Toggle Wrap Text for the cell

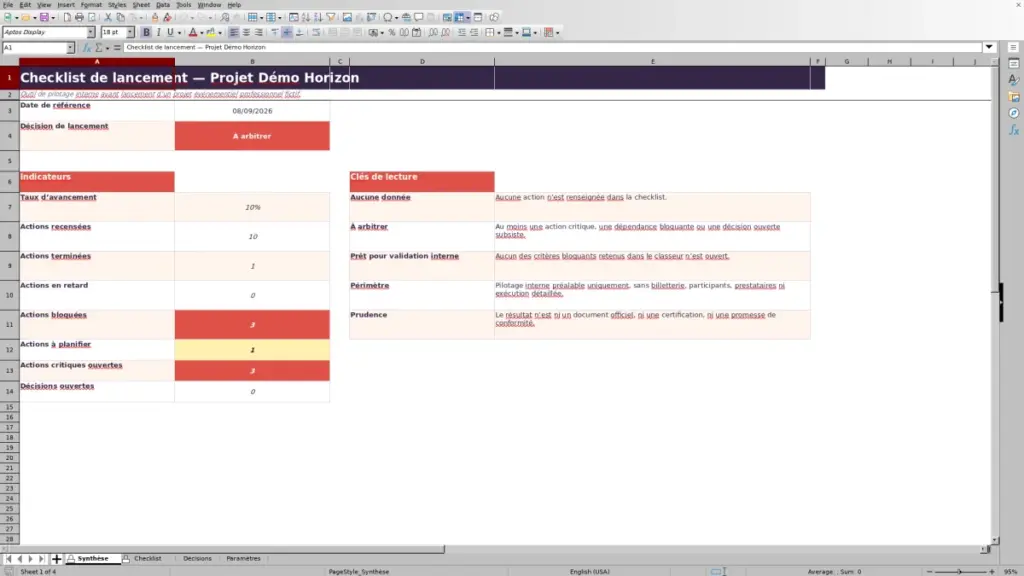(316, 33)
